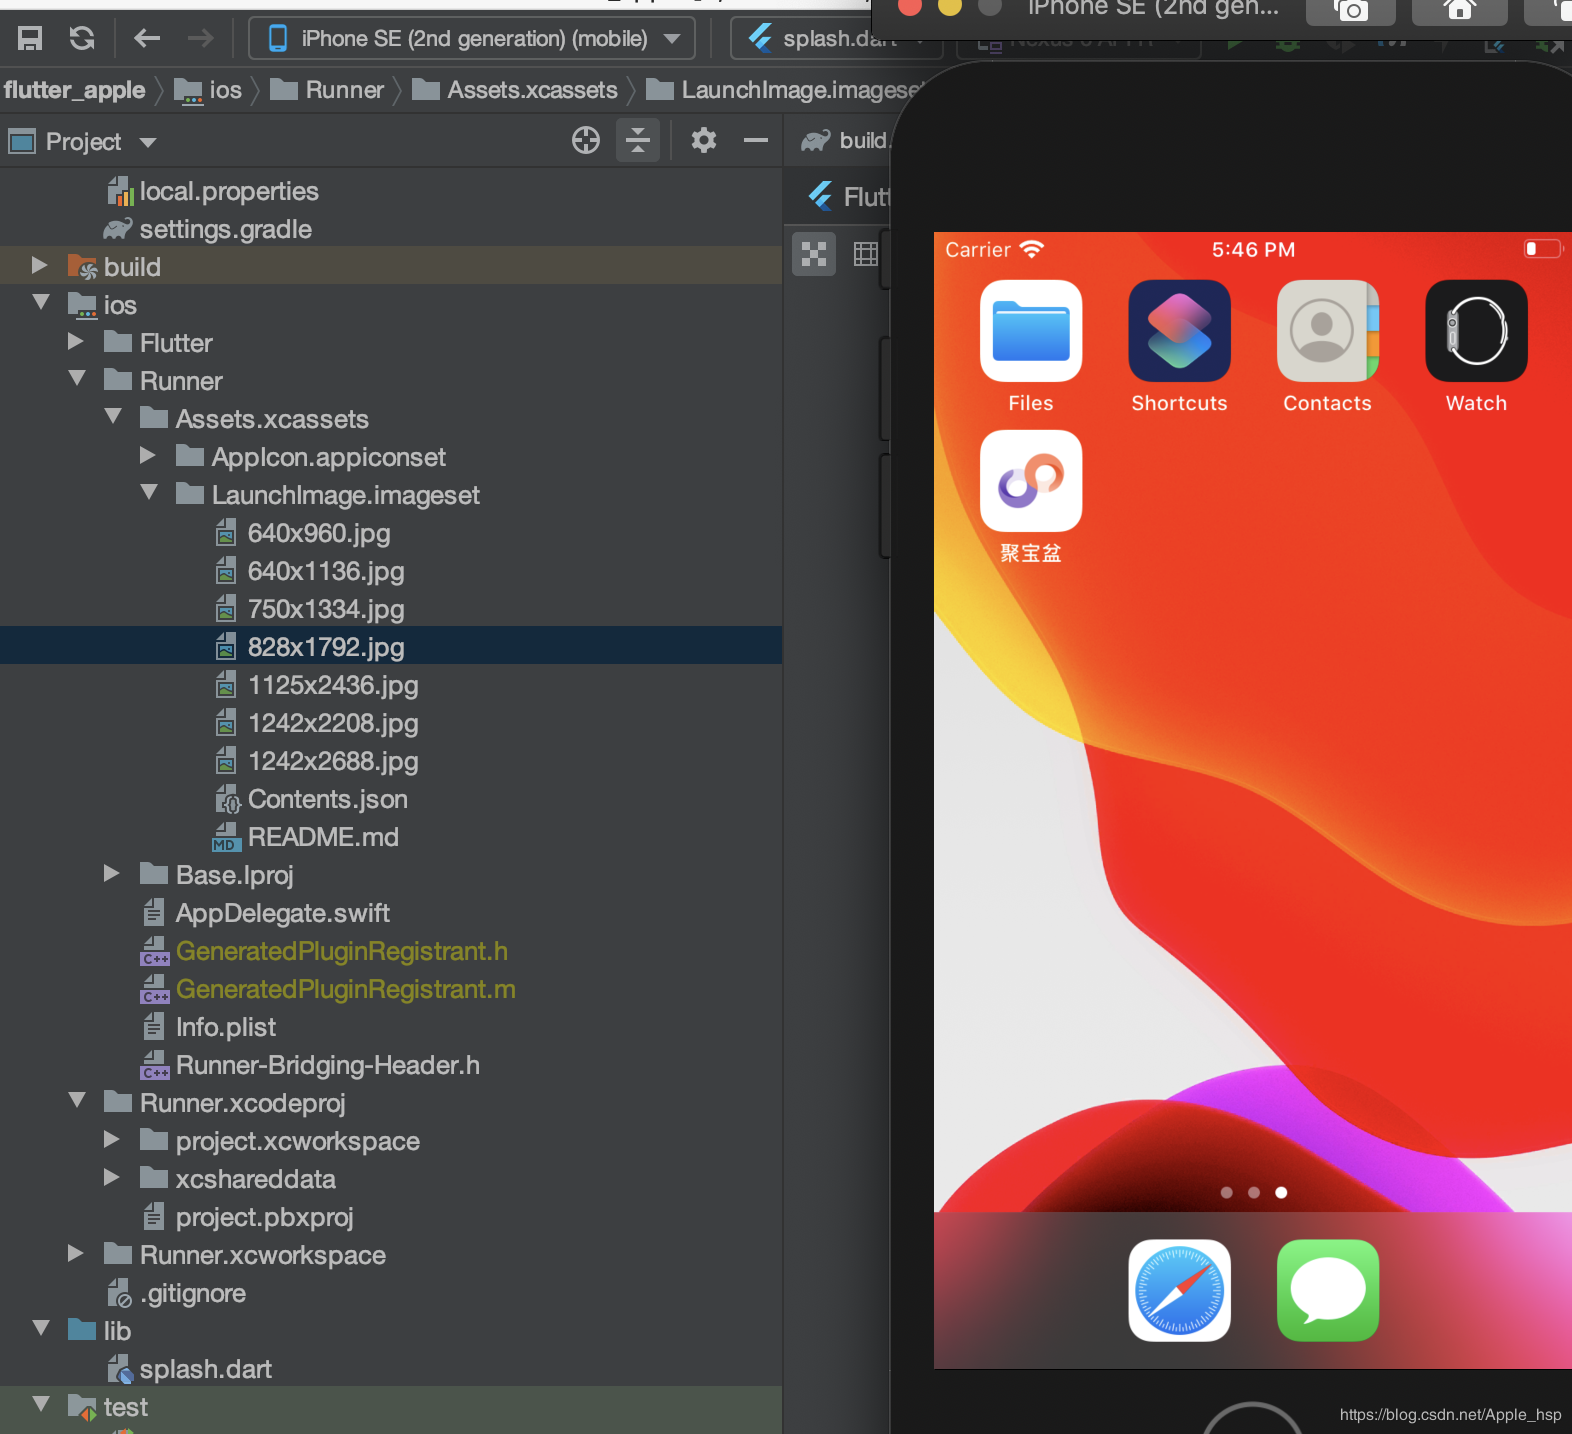Select splash.dart under lib
This screenshot has width=1572, height=1434.
(x=206, y=1369)
